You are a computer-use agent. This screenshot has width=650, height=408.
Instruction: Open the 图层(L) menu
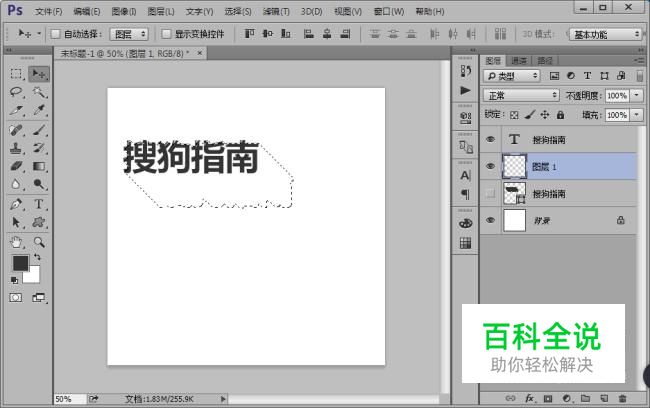(161, 11)
